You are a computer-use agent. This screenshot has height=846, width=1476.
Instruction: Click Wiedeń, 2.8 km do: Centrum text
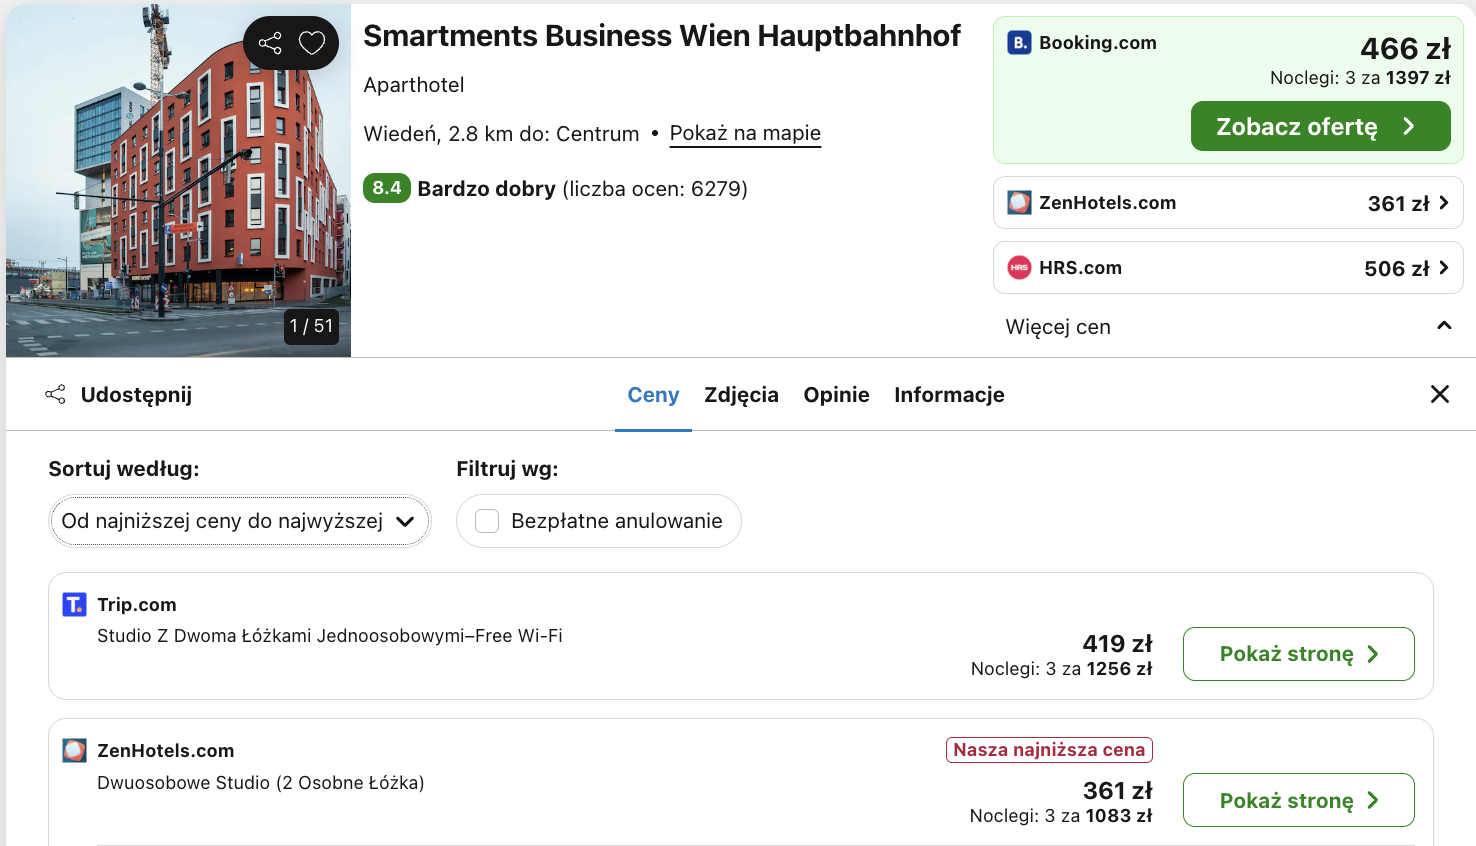pos(501,134)
